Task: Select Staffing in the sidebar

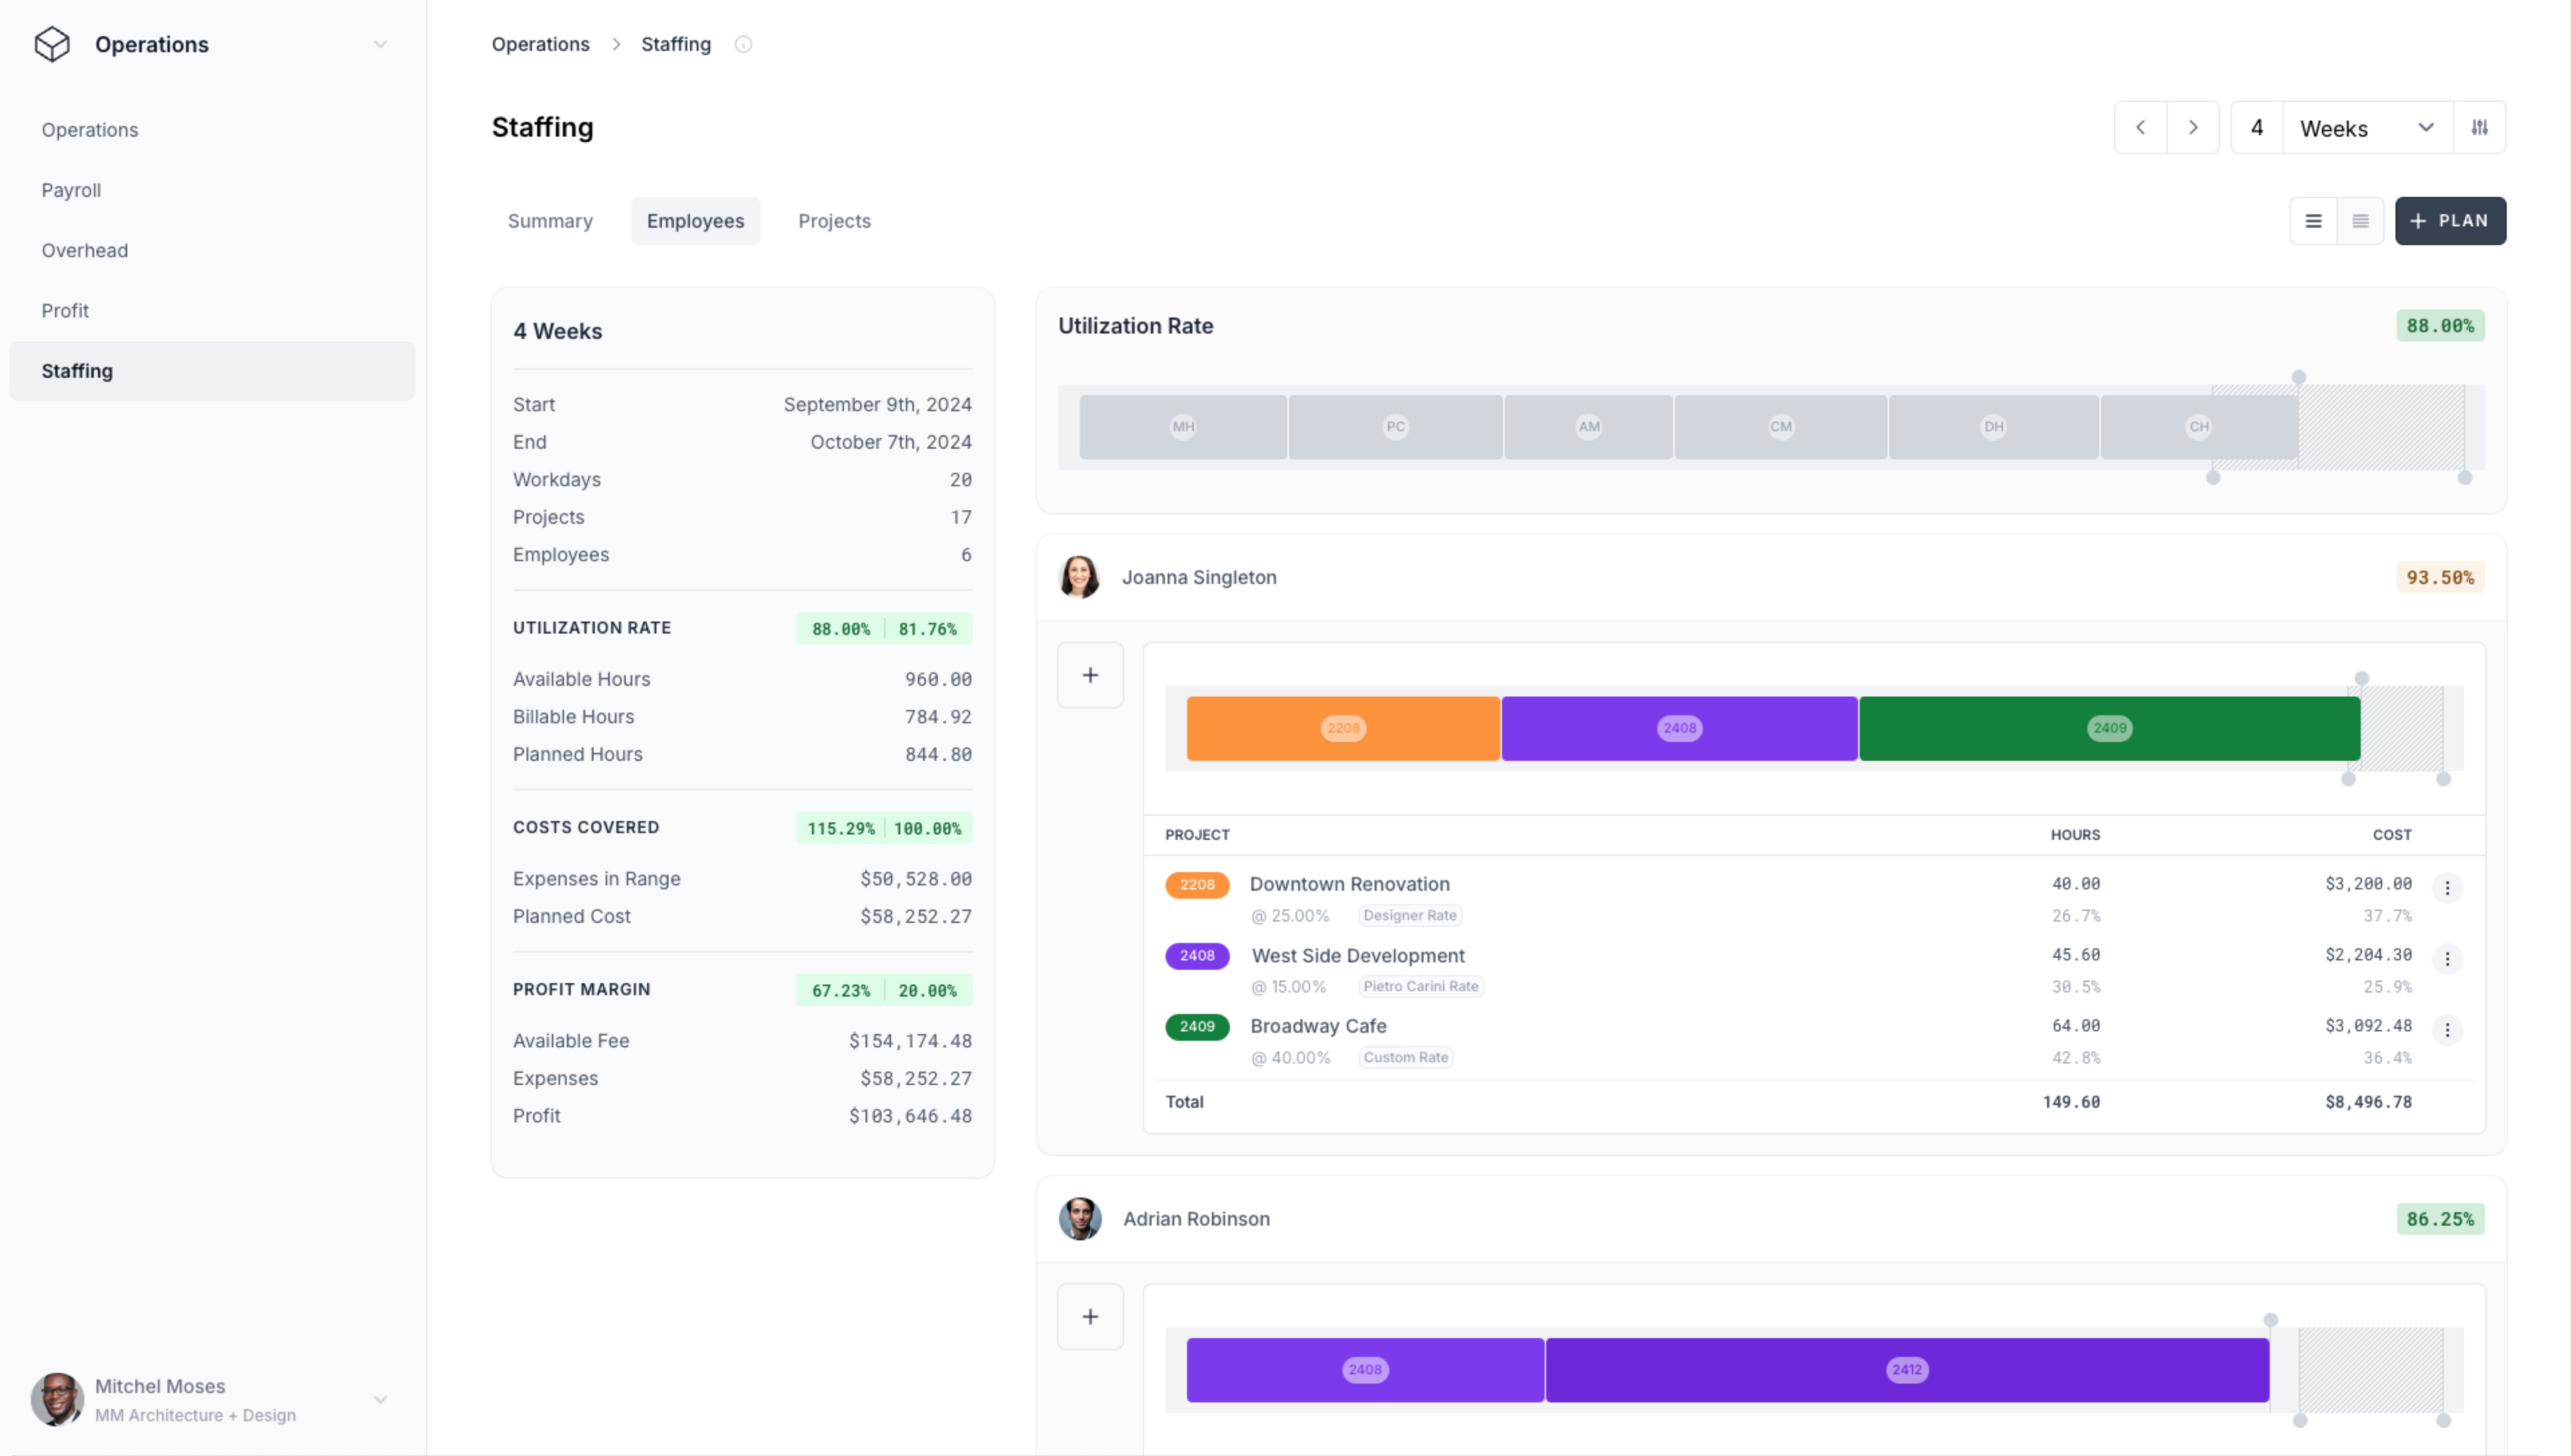Action: (212, 371)
